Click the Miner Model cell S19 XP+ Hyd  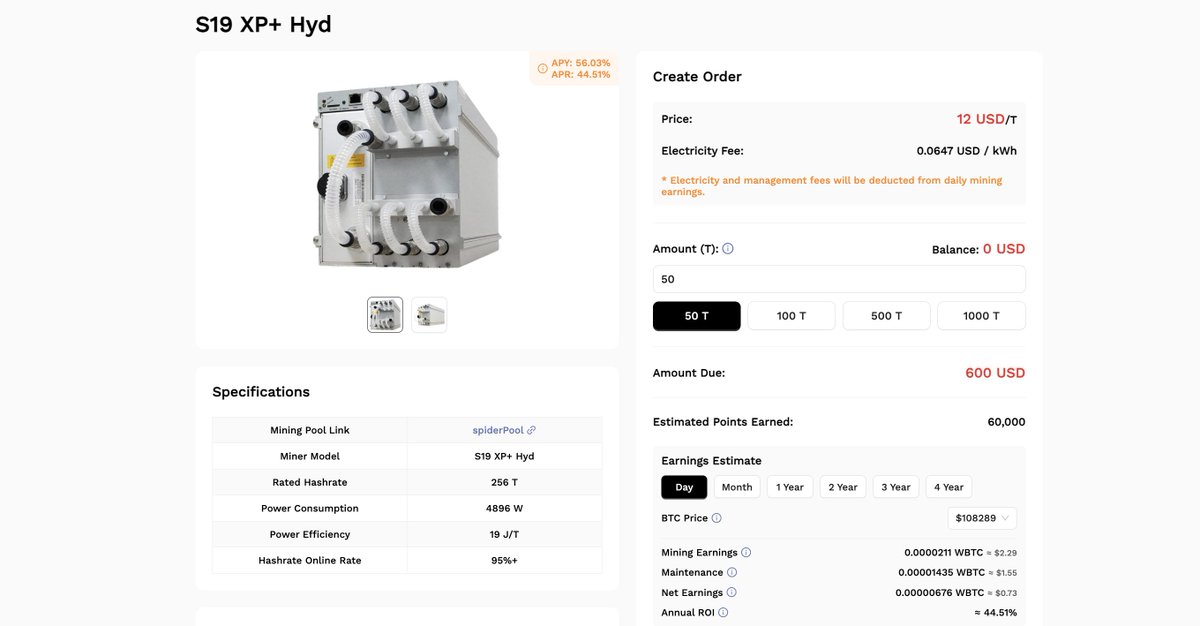[504, 456]
